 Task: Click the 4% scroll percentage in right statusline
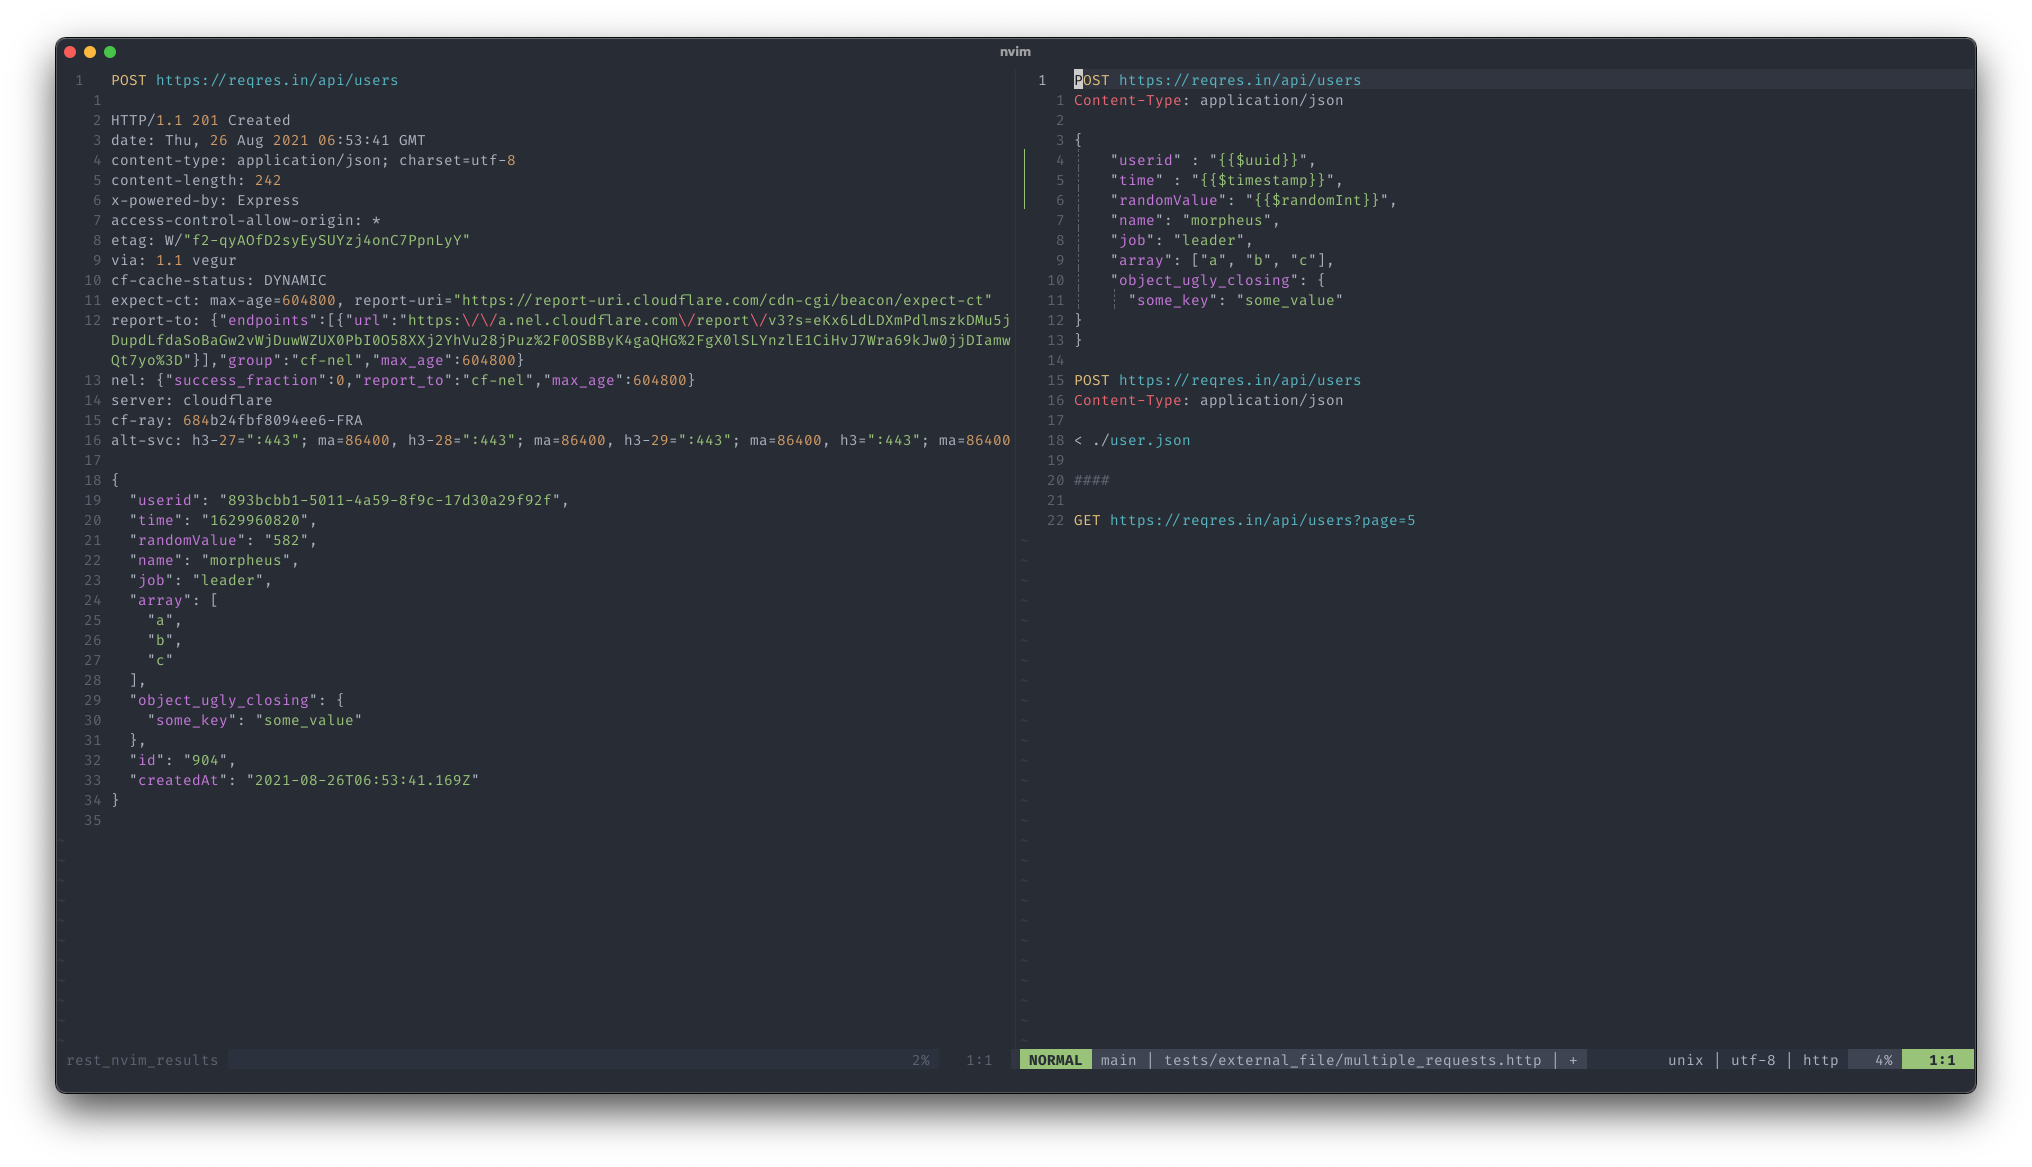tap(1883, 1060)
